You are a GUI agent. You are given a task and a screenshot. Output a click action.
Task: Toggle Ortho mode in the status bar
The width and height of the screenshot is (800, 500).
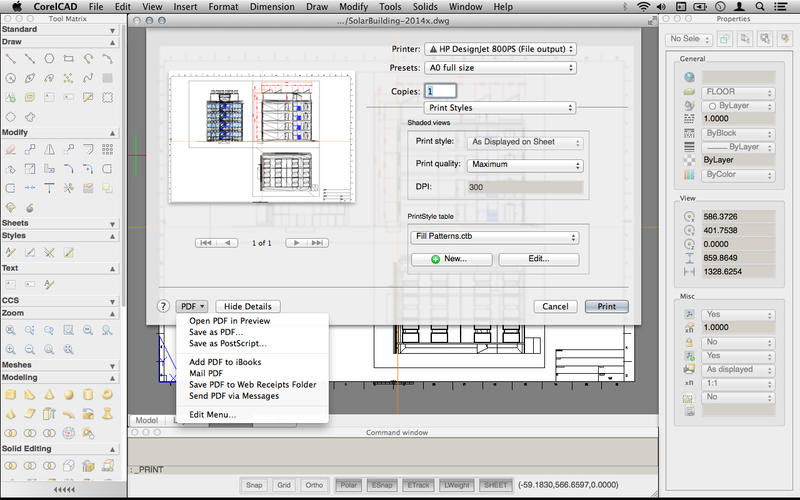(314, 485)
